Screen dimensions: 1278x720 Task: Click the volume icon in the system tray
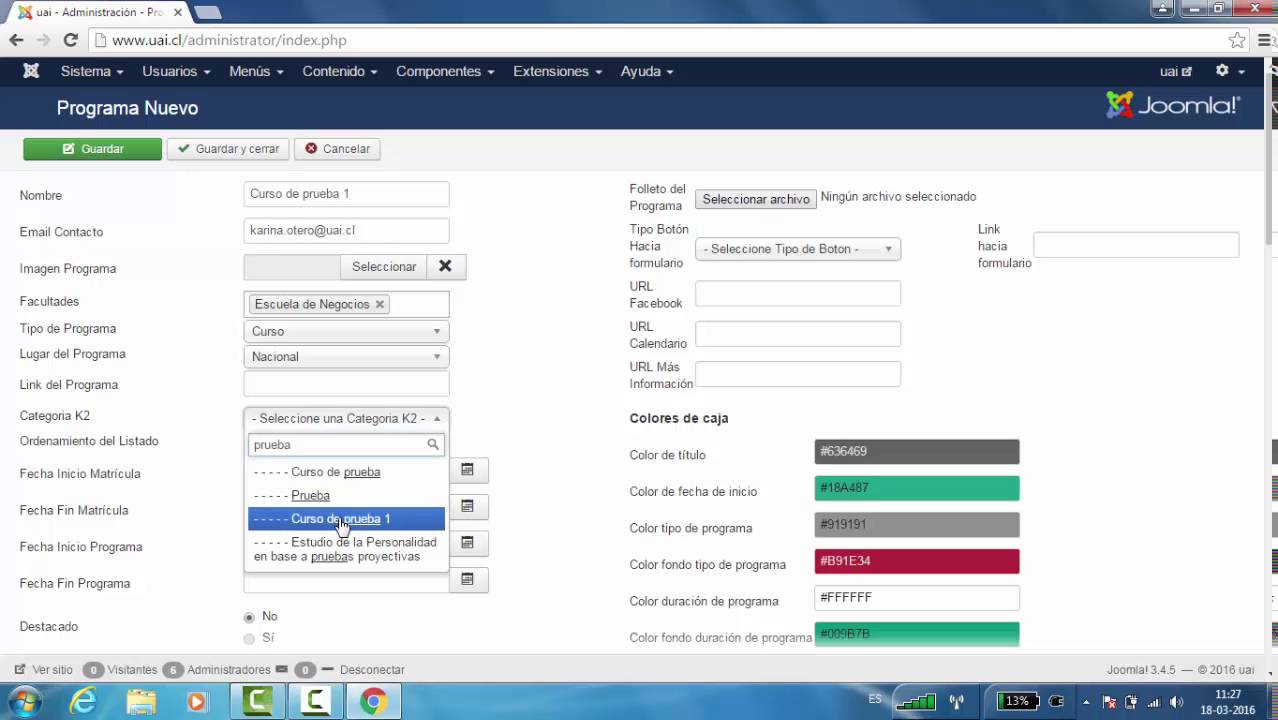pos(1176,702)
